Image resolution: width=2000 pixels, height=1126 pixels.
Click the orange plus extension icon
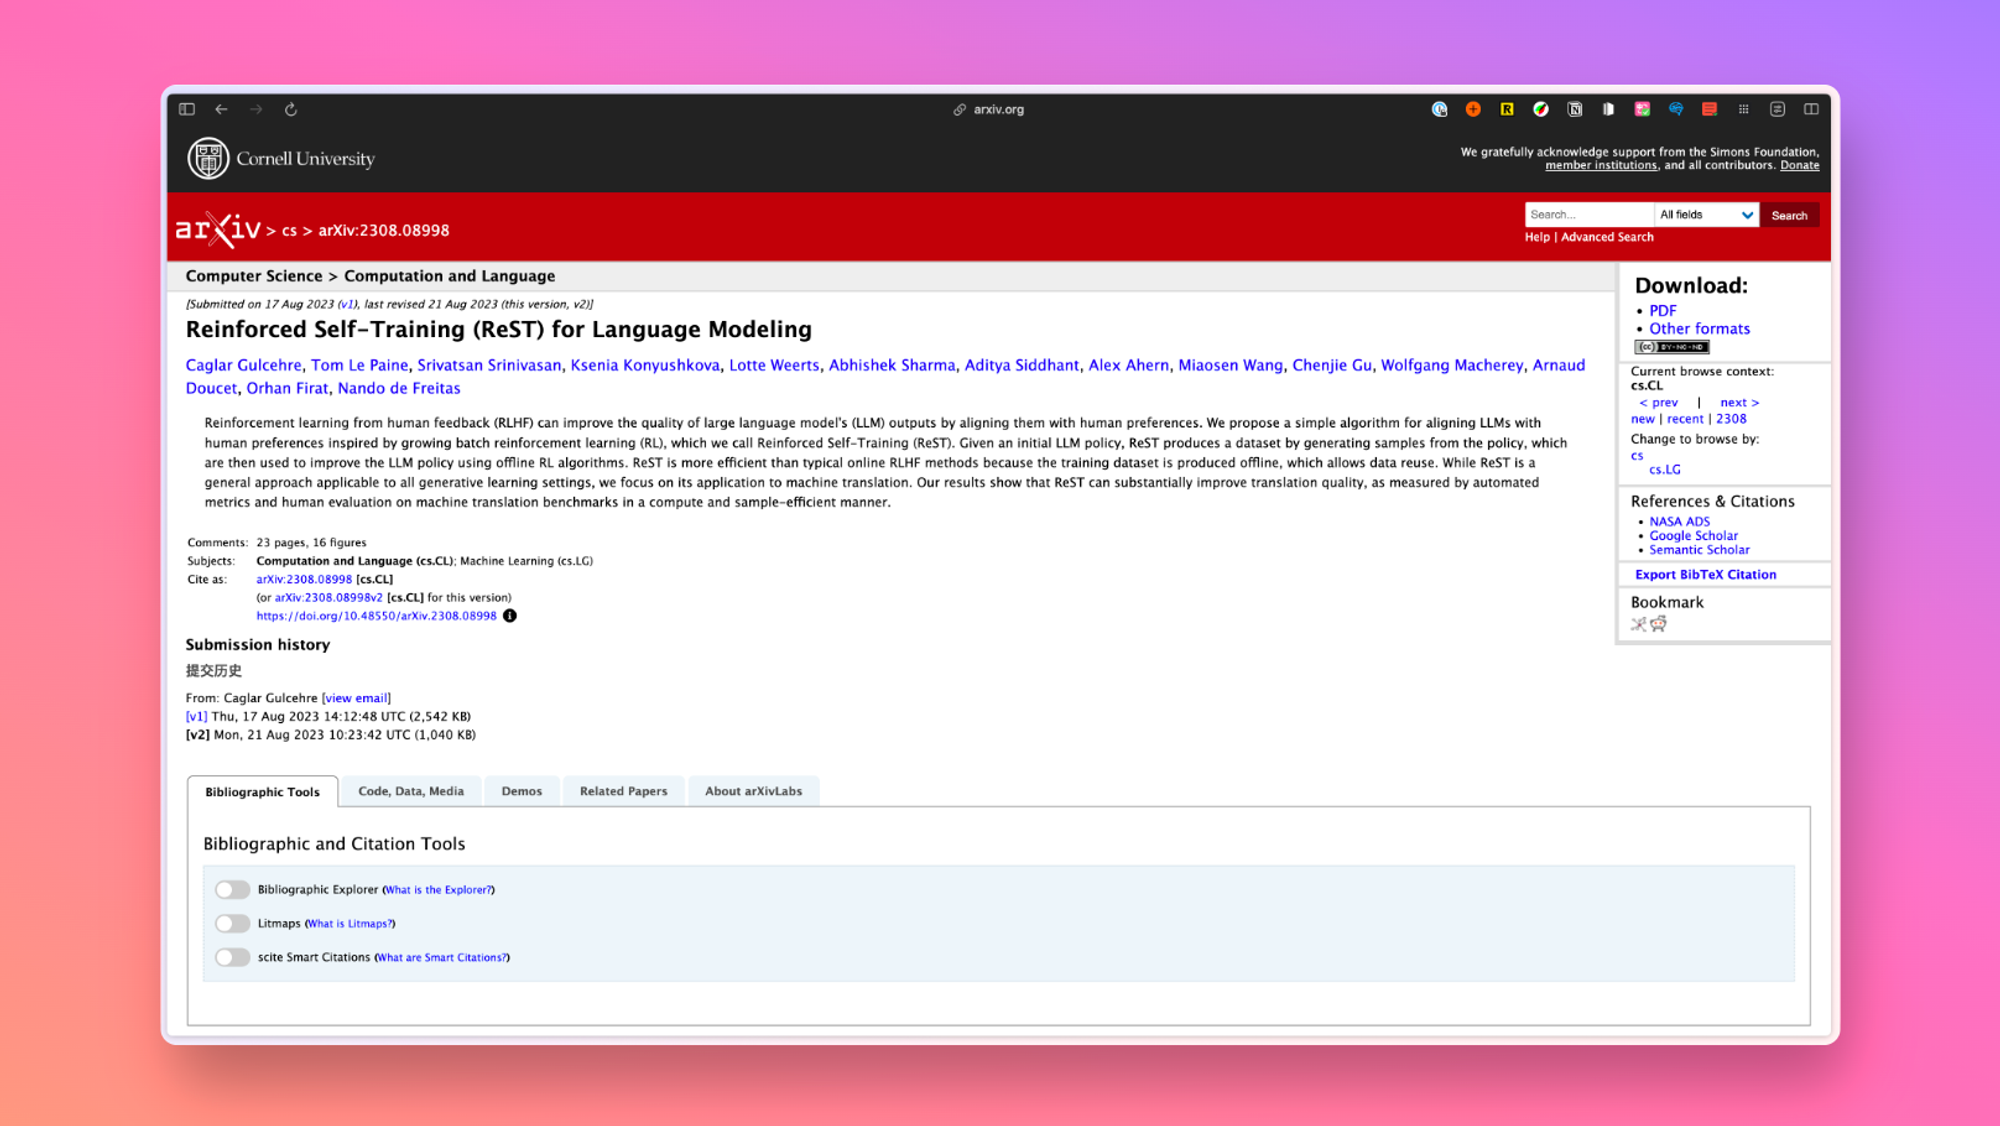click(x=1473, y=109)
